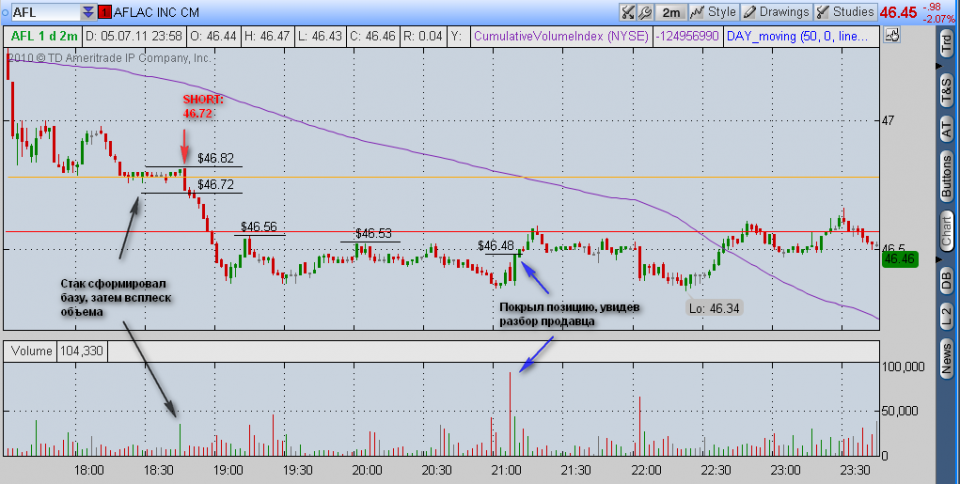Open the Buttons sidebar tab
Image resolution: width=960 pixels, height=484 pixels.
(947, 178)
